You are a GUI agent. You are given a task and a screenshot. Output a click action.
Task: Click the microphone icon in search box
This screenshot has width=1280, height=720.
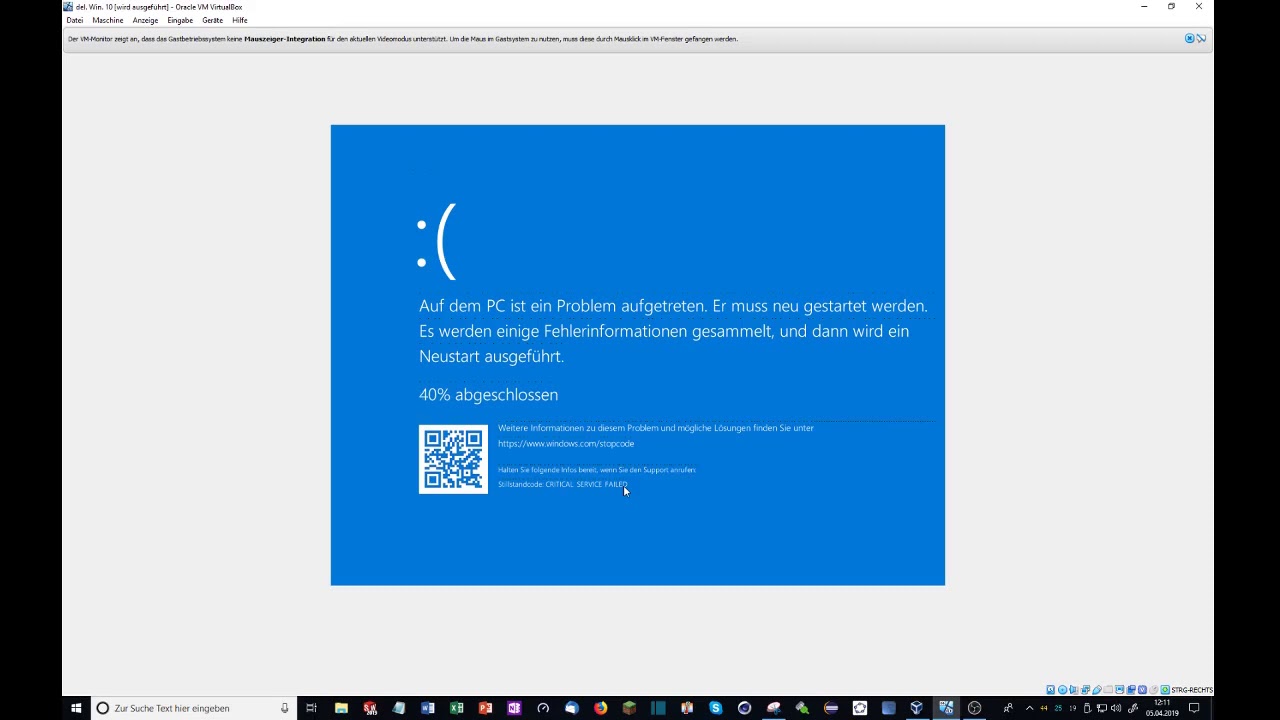(284, 708)
